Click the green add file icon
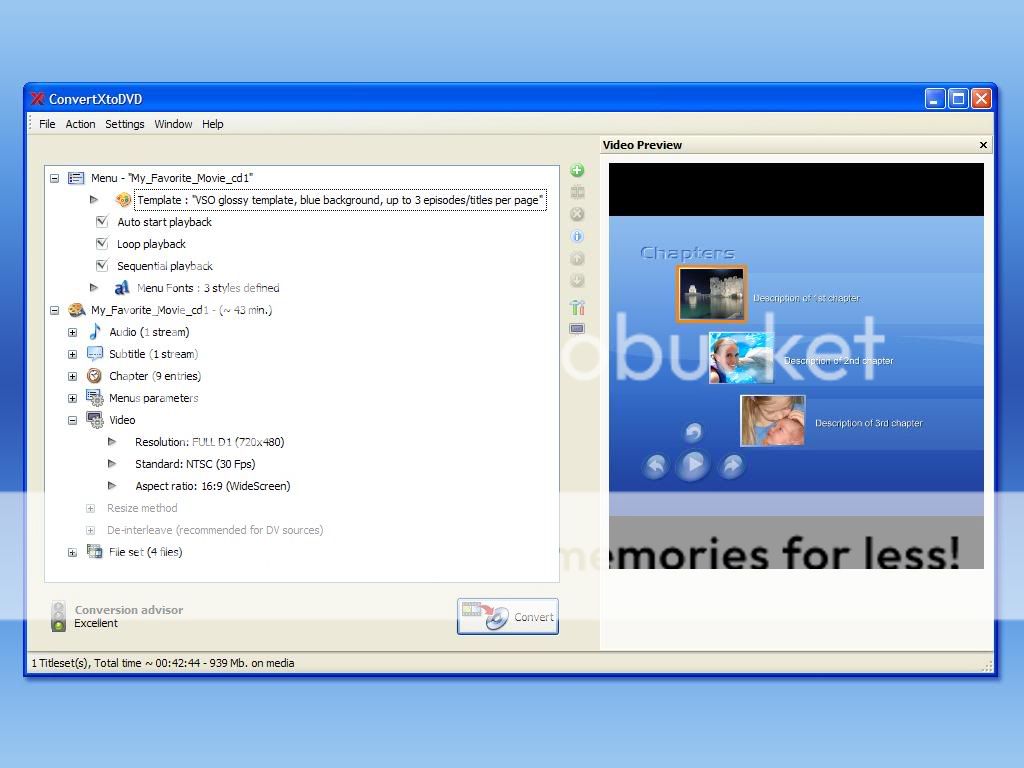The width and height of the screenshot is (1024, 768). [577, 170]
